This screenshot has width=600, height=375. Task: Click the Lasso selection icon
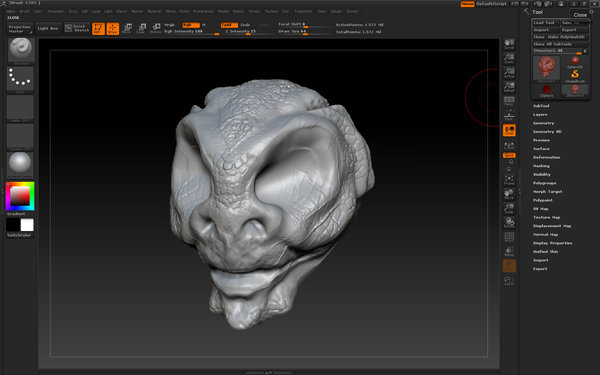click(x=509, y=281)
